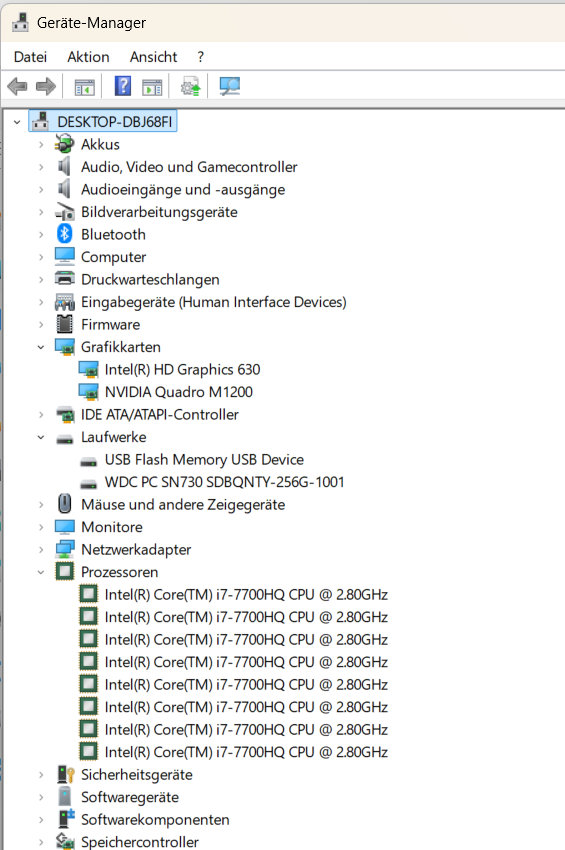Expand the Firmware category
565x850 pixels.
click(41, 325)
